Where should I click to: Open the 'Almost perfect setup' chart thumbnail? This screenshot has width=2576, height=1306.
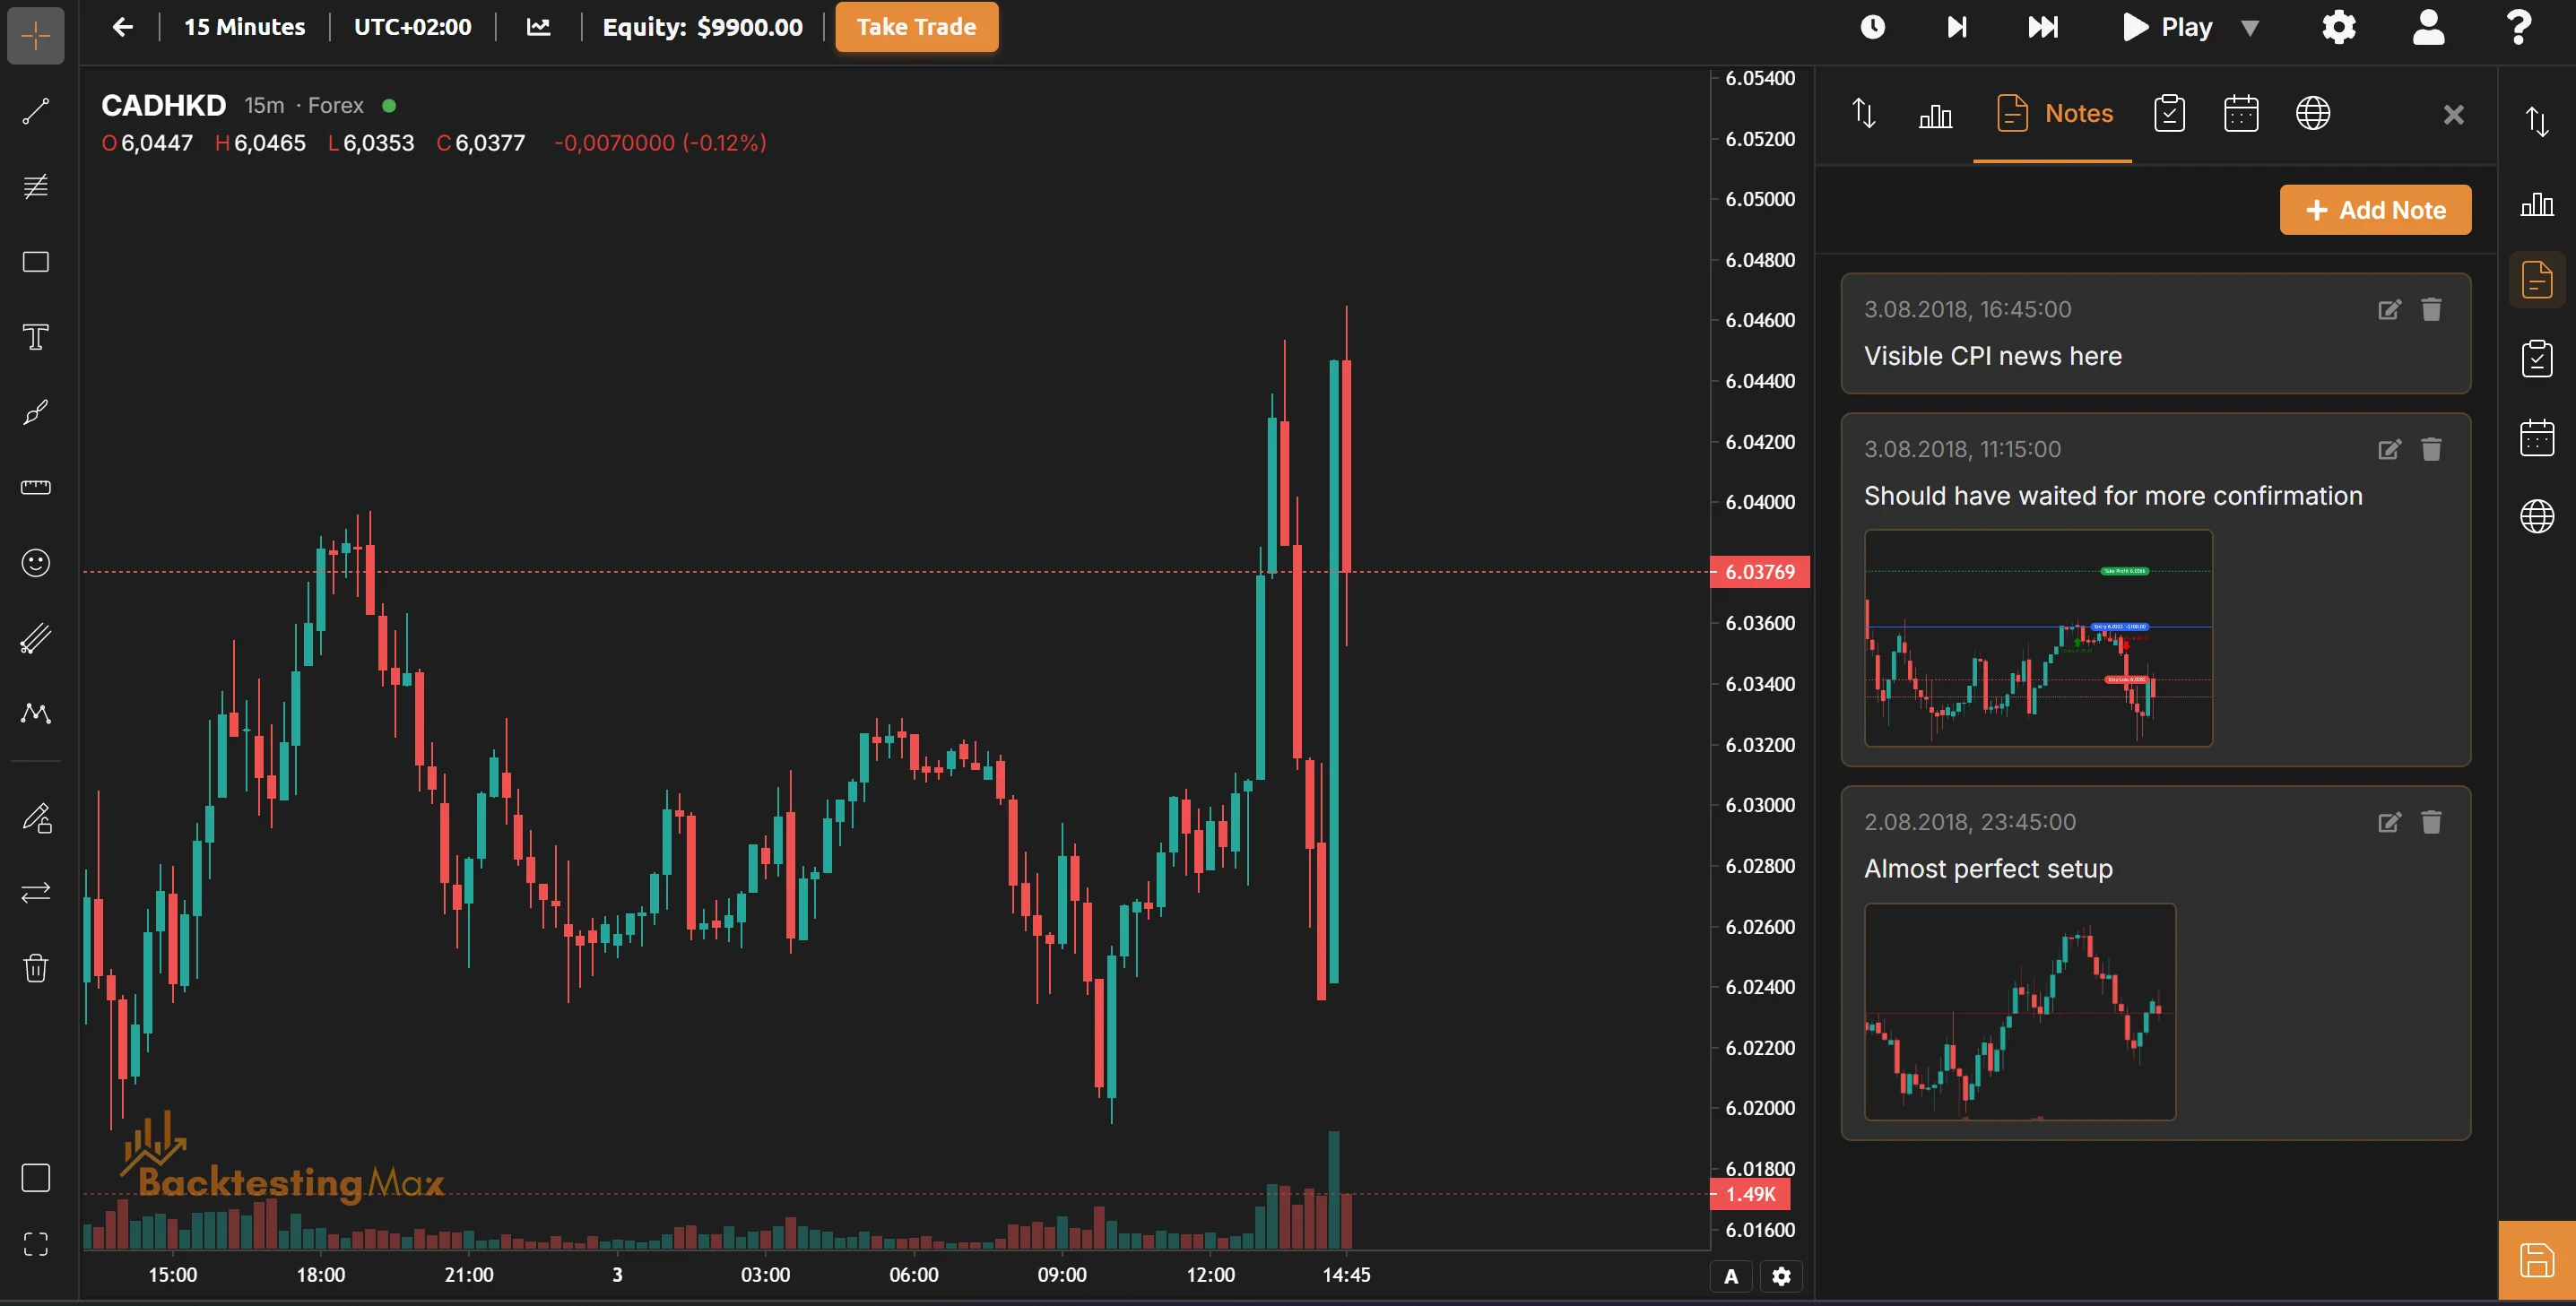pyautogui.click(x=2020, y=1012)
